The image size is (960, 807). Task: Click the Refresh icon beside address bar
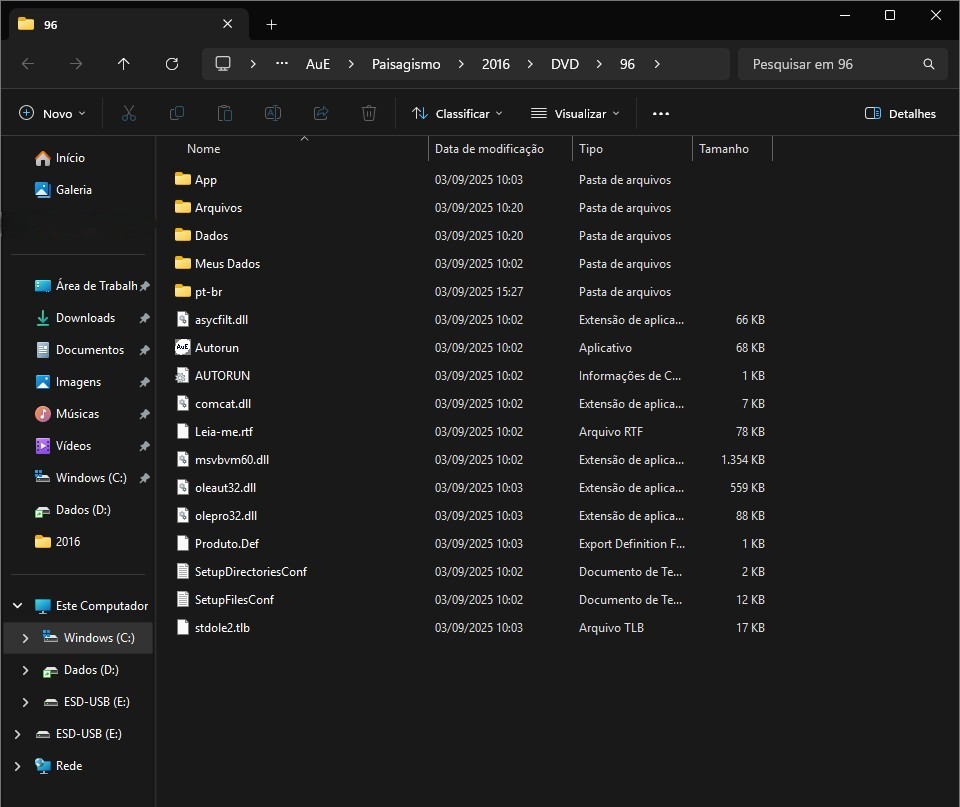(x=172, y=64)
